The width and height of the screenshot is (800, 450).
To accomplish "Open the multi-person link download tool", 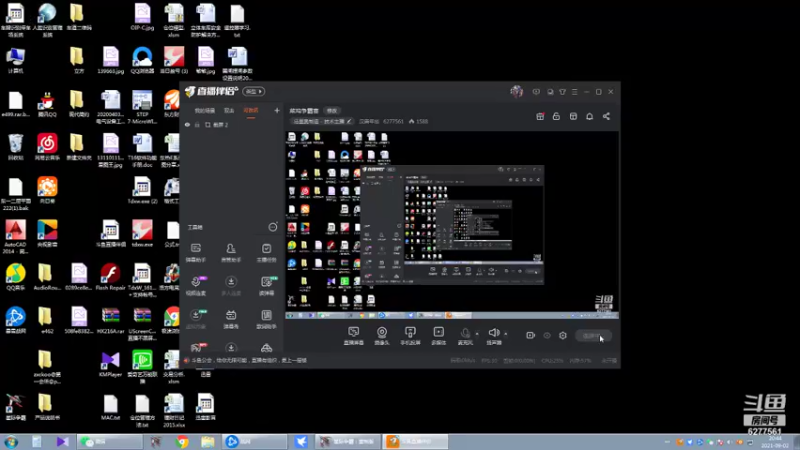I will [x=231, y=286].
